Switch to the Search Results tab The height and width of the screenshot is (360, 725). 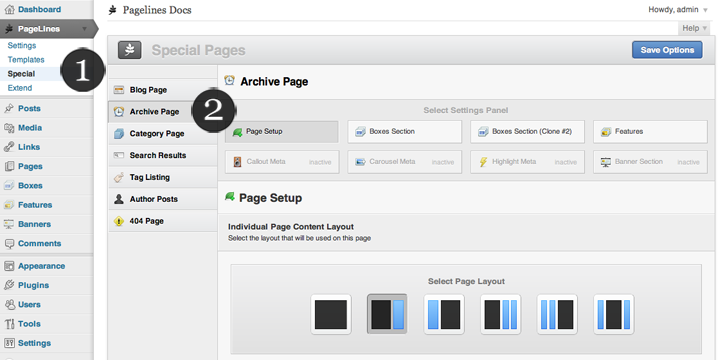163,155
